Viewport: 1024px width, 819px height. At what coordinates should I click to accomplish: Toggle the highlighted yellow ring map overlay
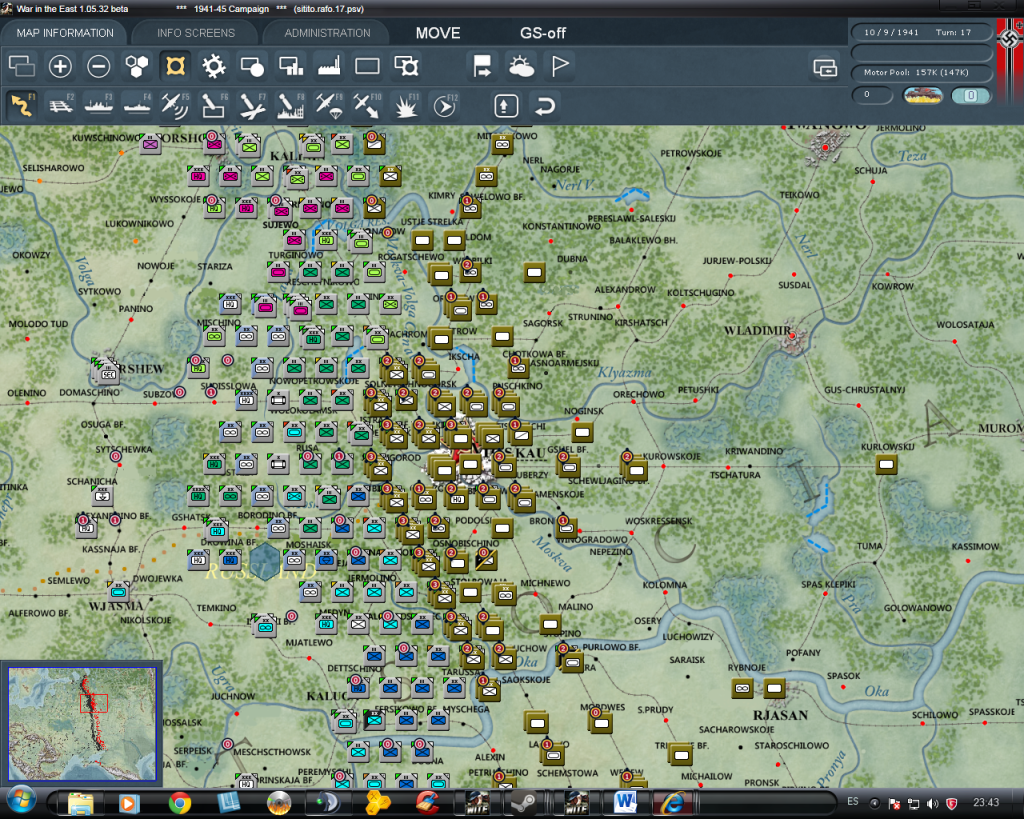[175, 66]
